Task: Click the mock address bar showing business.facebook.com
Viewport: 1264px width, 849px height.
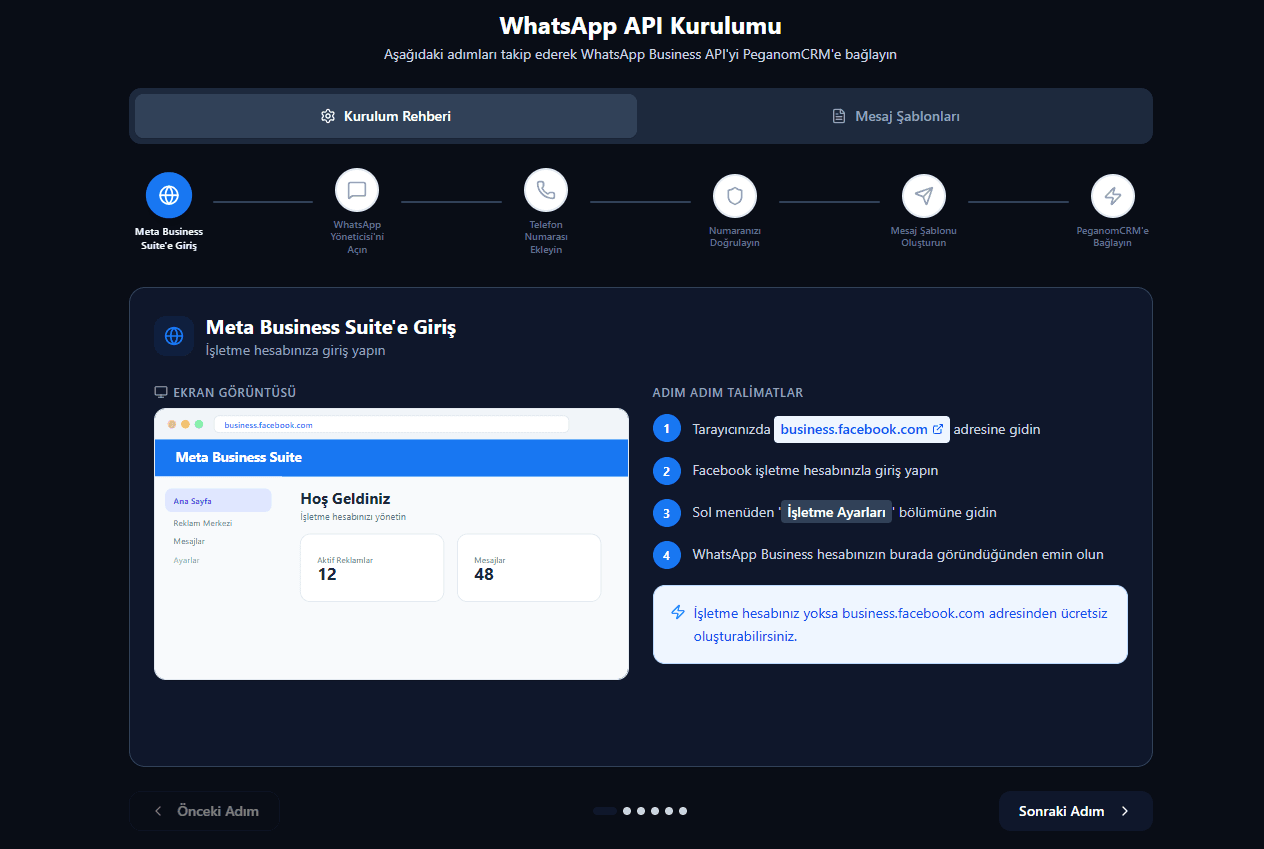Action: (x=391, y=425)
